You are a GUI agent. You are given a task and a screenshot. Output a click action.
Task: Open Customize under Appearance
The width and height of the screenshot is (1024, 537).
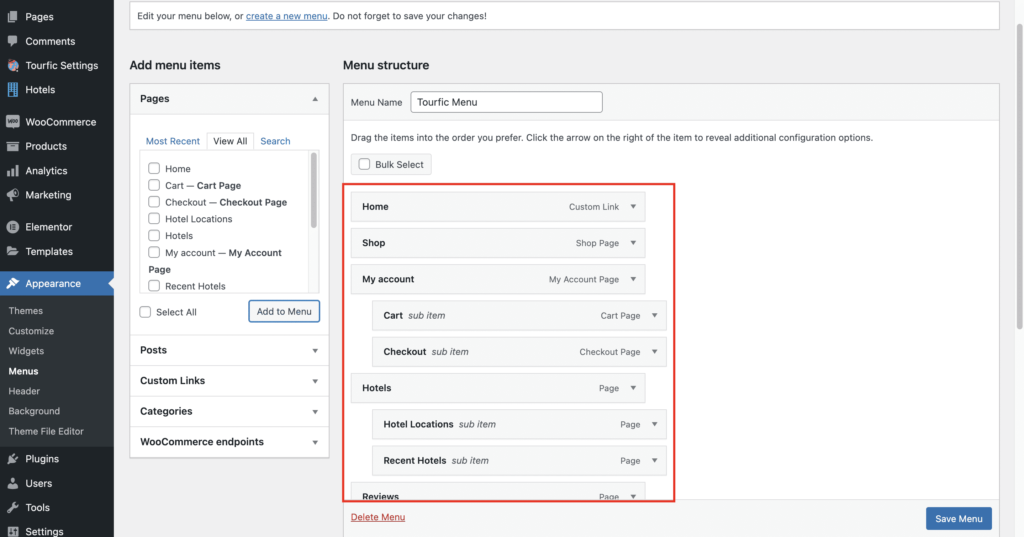[x=31, y=331]
